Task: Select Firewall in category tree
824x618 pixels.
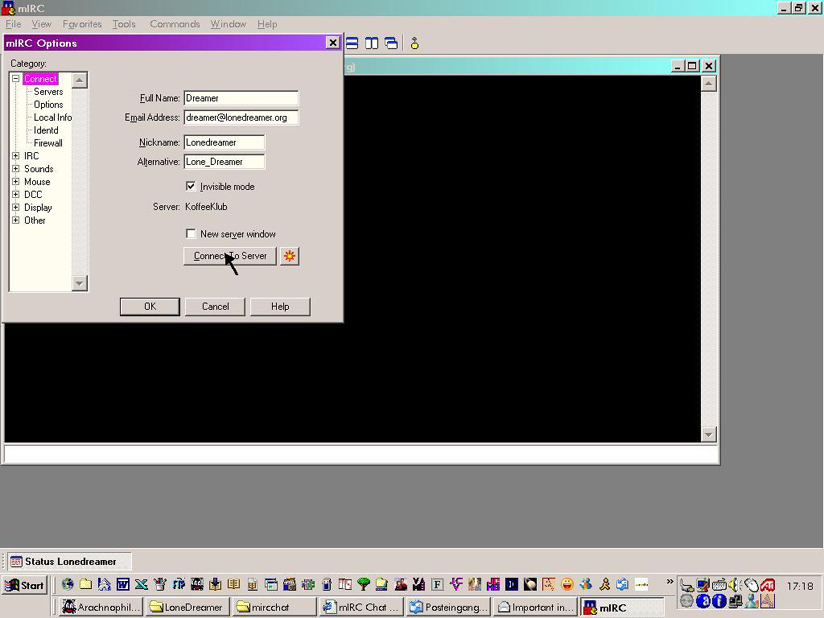Action: pos(48,143)
